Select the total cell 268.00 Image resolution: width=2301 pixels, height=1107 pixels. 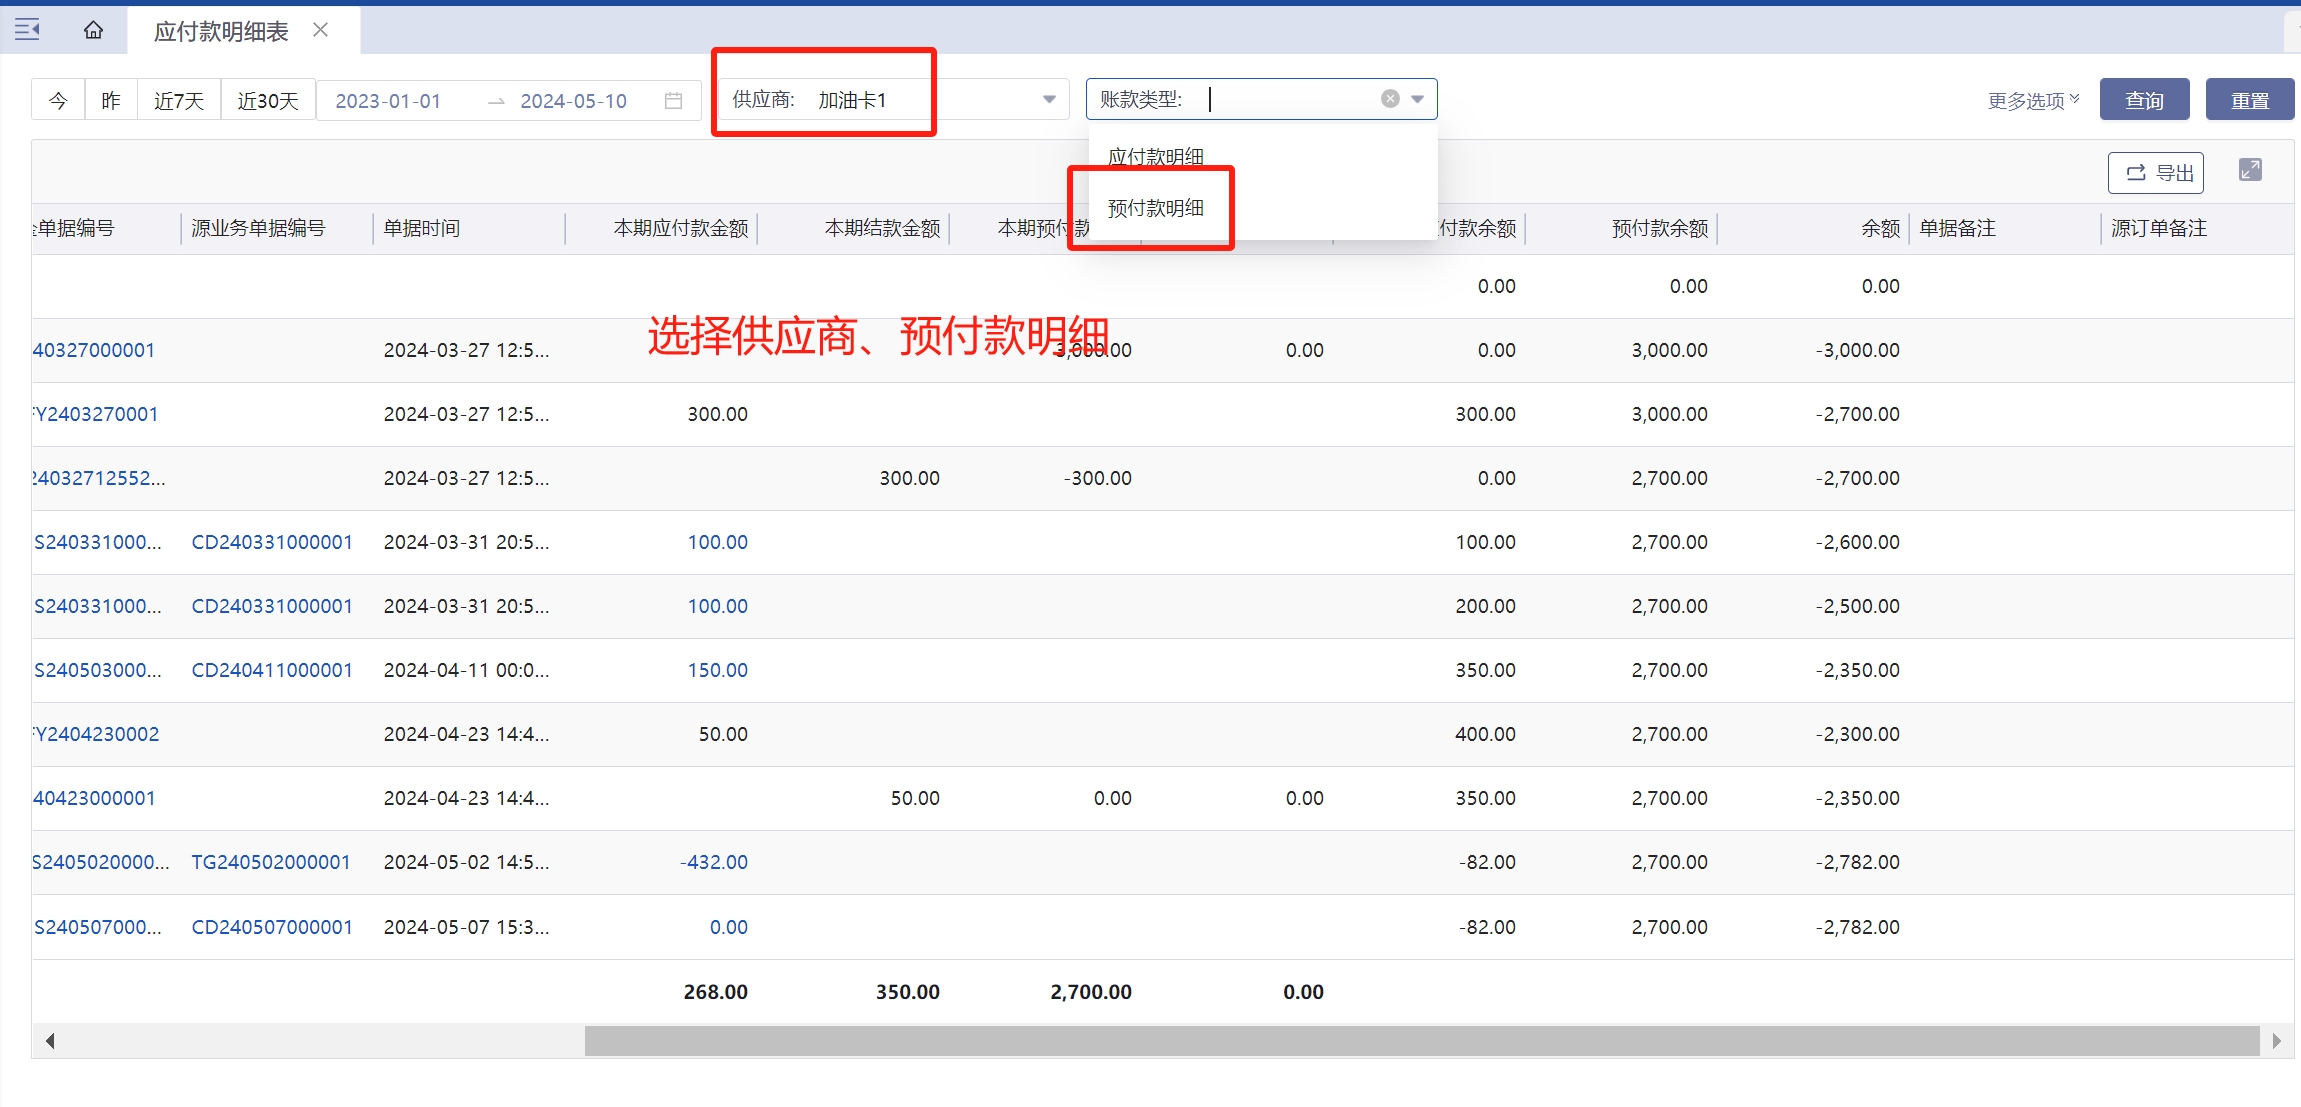pyautogui.click(x=715, y=992)
